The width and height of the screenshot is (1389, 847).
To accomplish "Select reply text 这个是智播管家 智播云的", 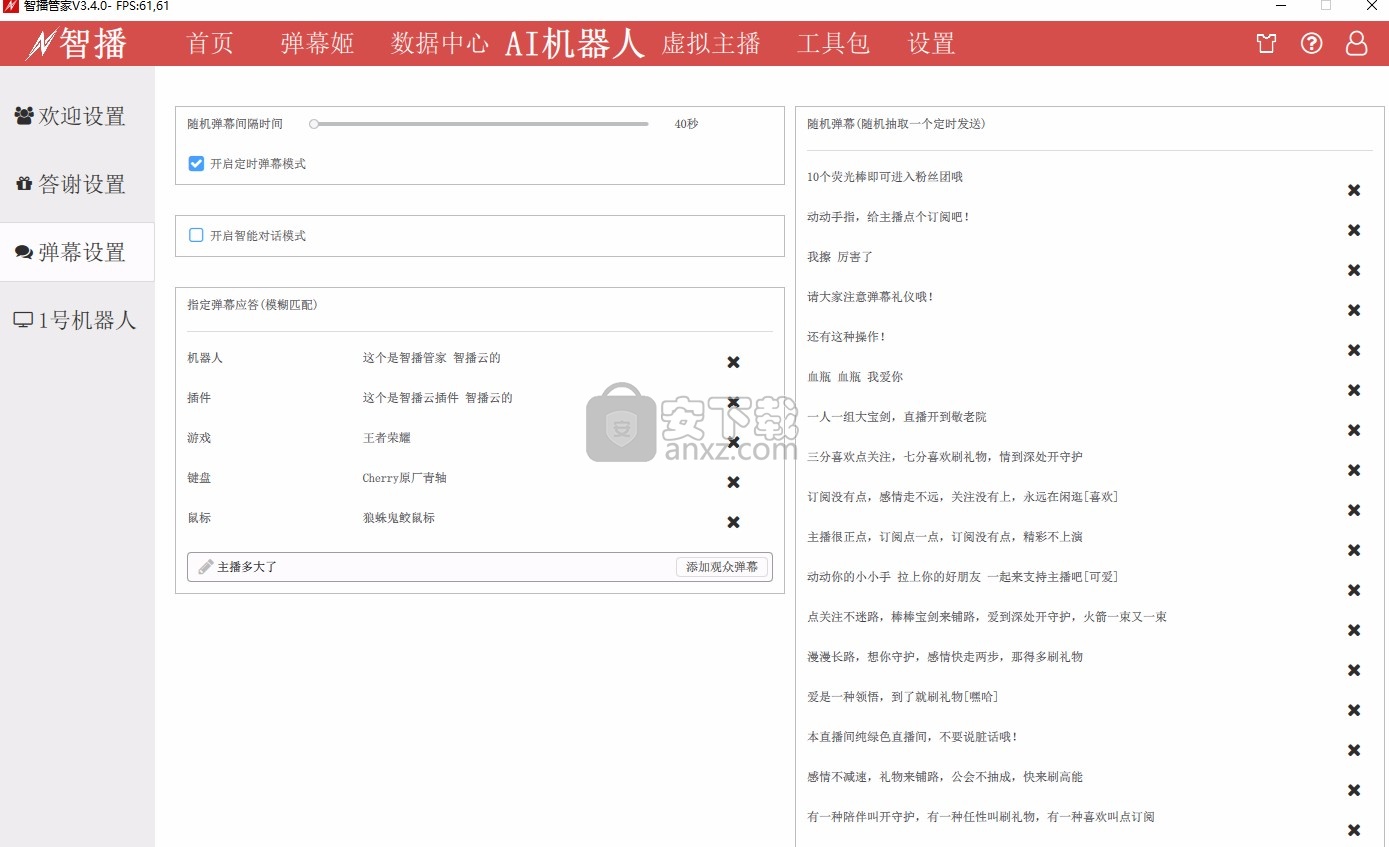I will pos(431,358).
